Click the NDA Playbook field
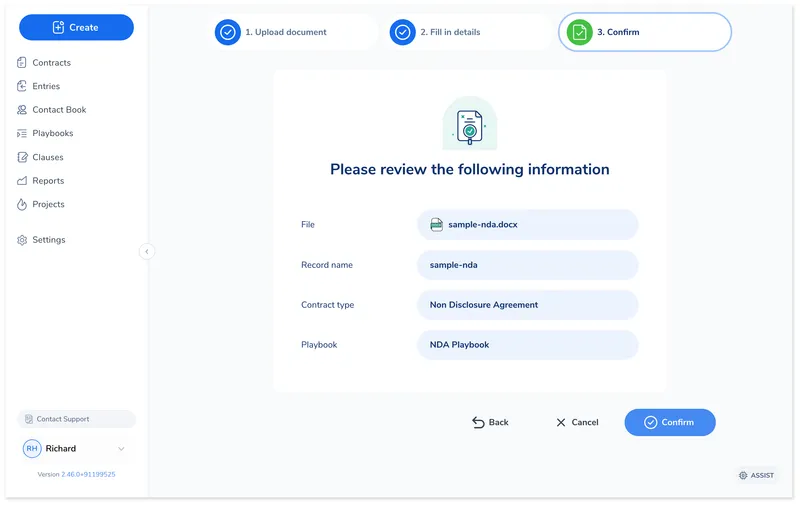Viewport: 800px width, 505px height. [x=528, y=345]
